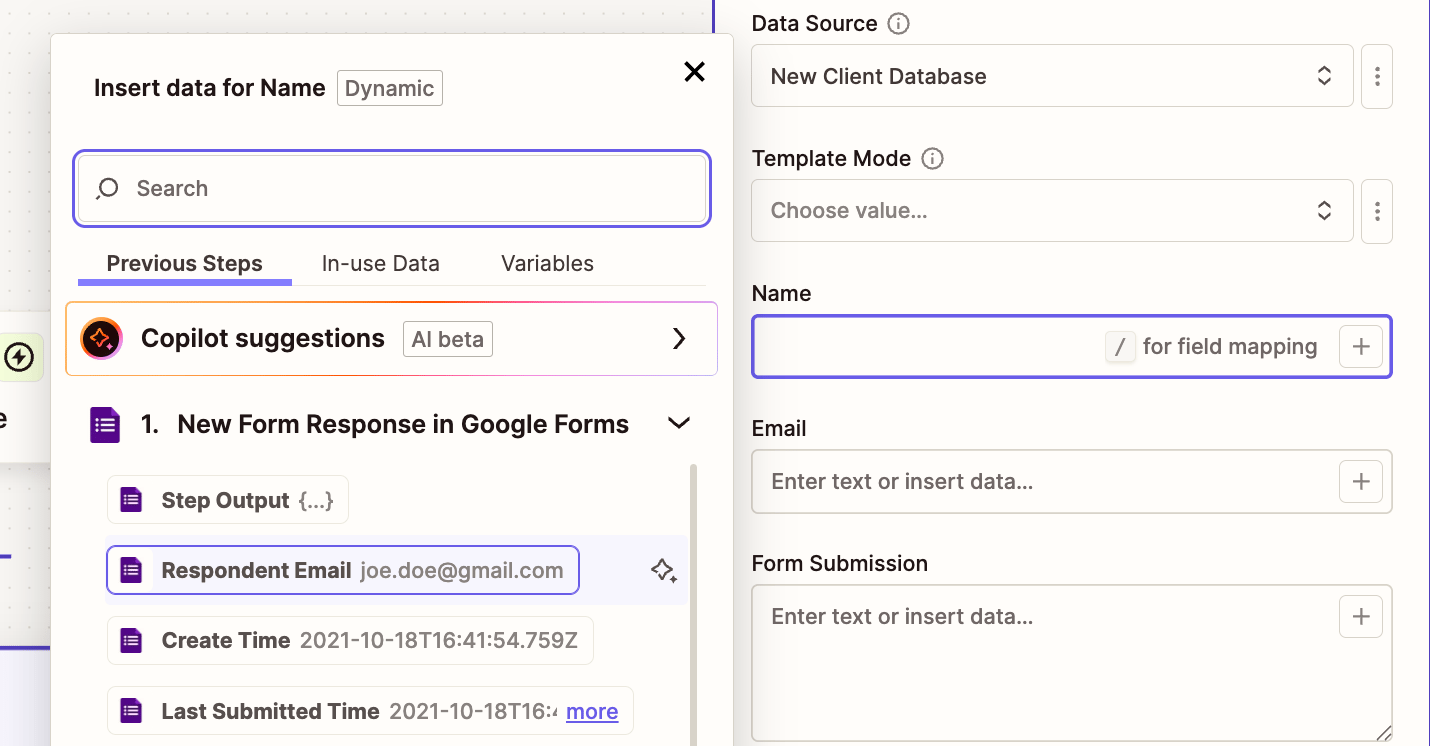Click the info icon next to Template Mode
The width and height of the screenshot is (1430, 746).
pyautogui.click(x=932, y=158)
